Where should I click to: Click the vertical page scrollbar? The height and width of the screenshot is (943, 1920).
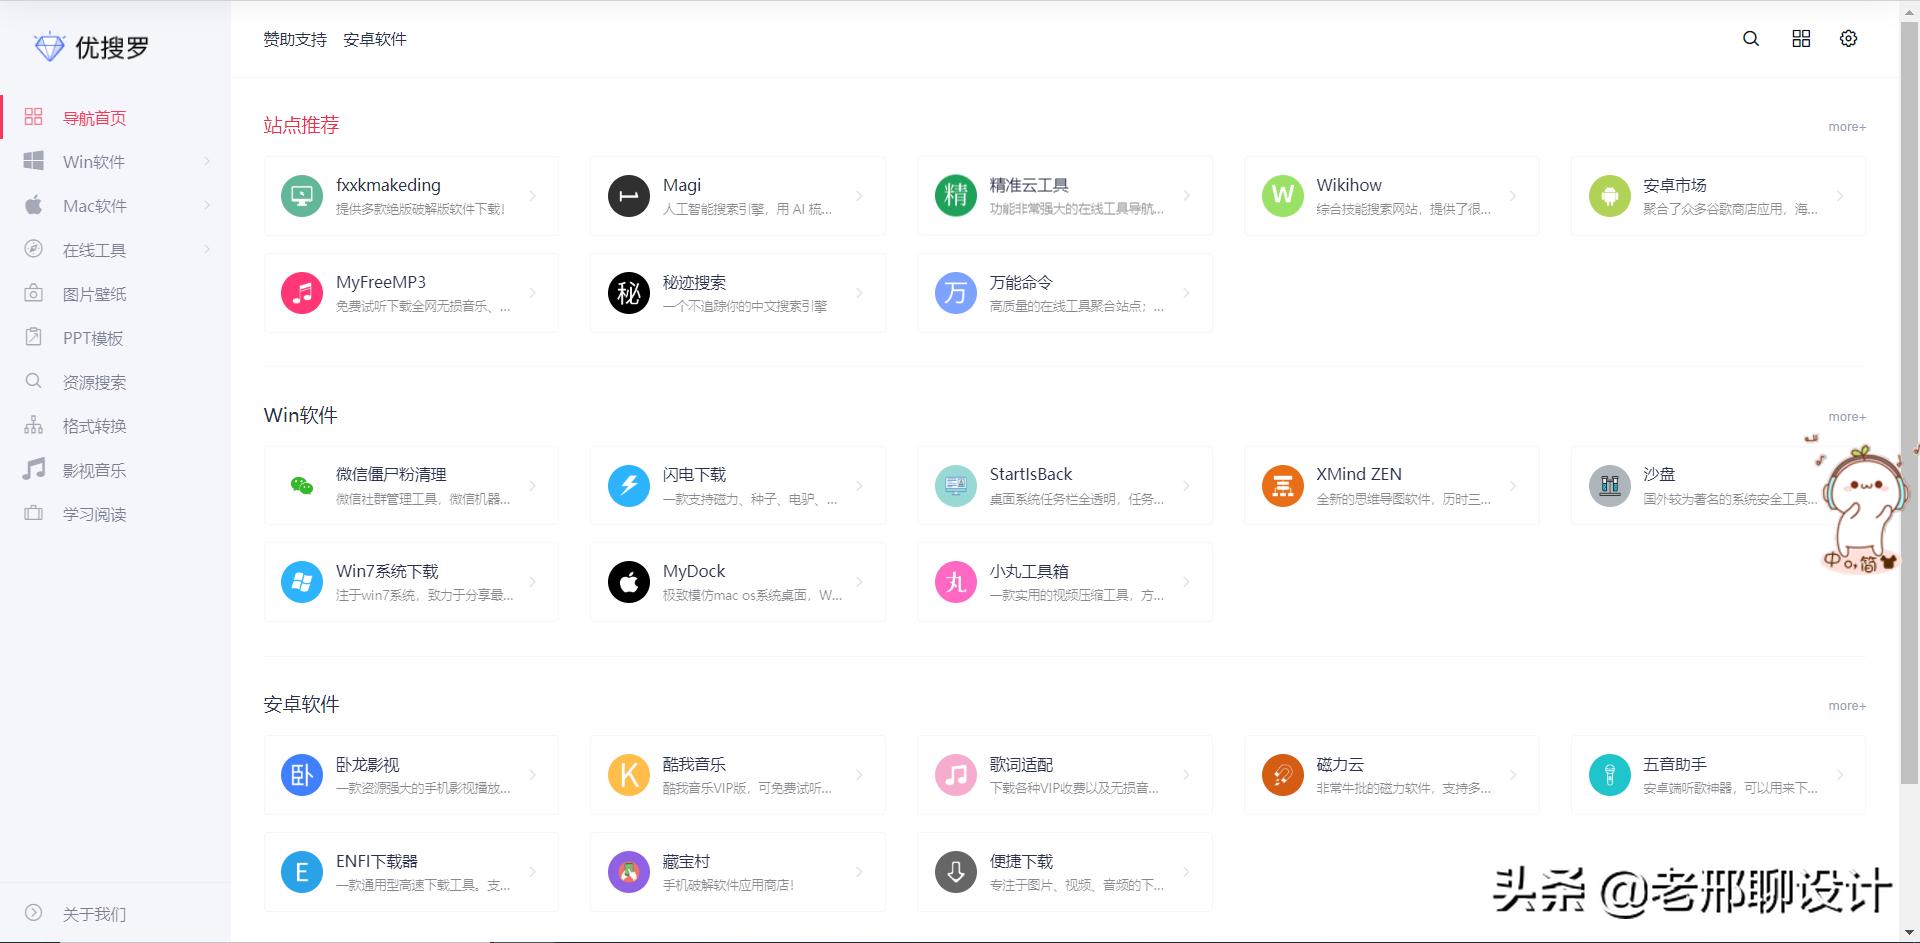tap(1908, 400)
